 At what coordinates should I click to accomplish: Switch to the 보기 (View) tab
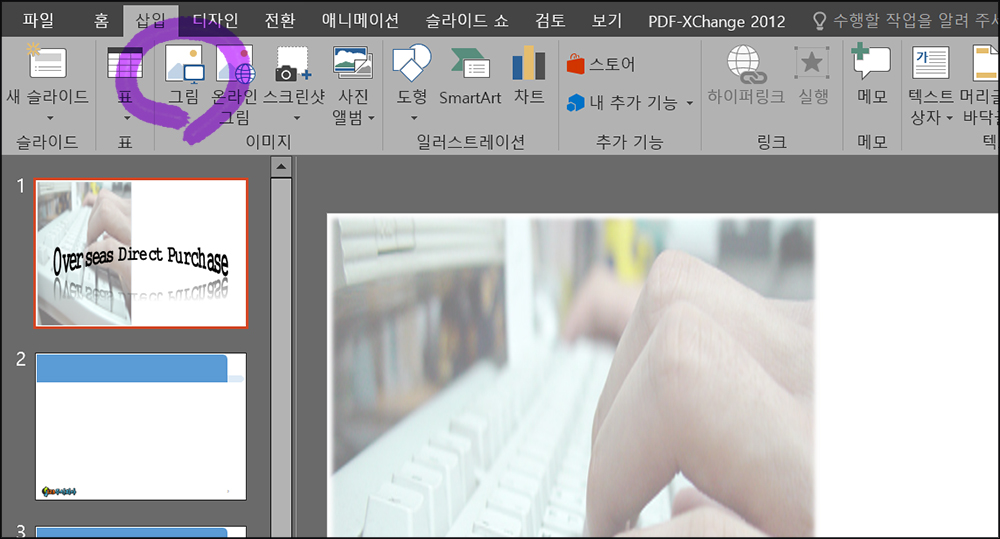(x=607, y=20)
